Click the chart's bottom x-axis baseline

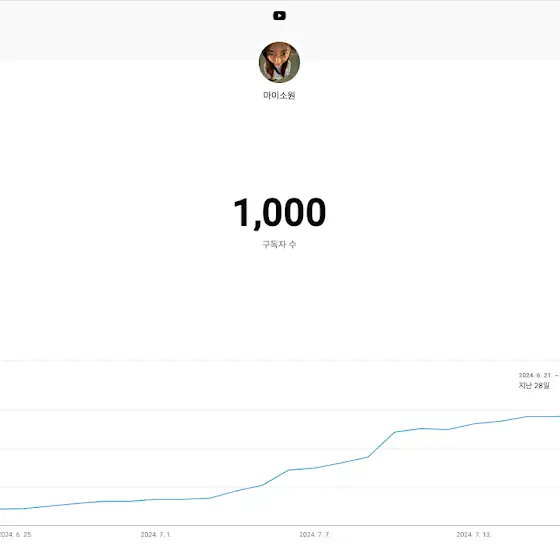(280, 525)
